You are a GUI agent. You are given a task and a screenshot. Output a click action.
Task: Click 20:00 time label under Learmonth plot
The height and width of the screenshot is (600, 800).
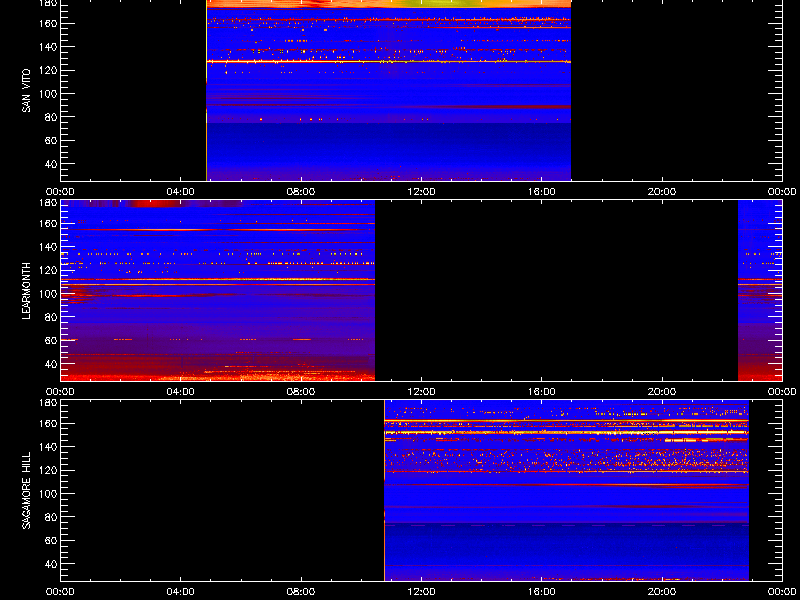(x=662, y=392)
